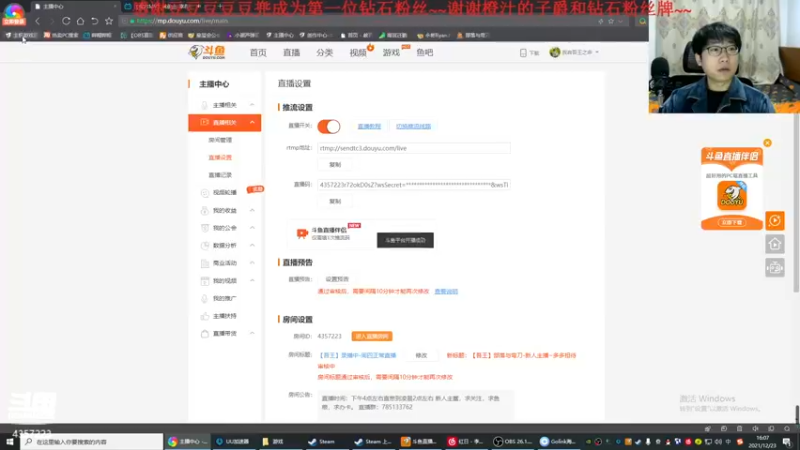This screenshot has height=450, width=800.
Task: Click the 房间公告 announcement text box
Action: pyautogui.click(x=415, y=405)
